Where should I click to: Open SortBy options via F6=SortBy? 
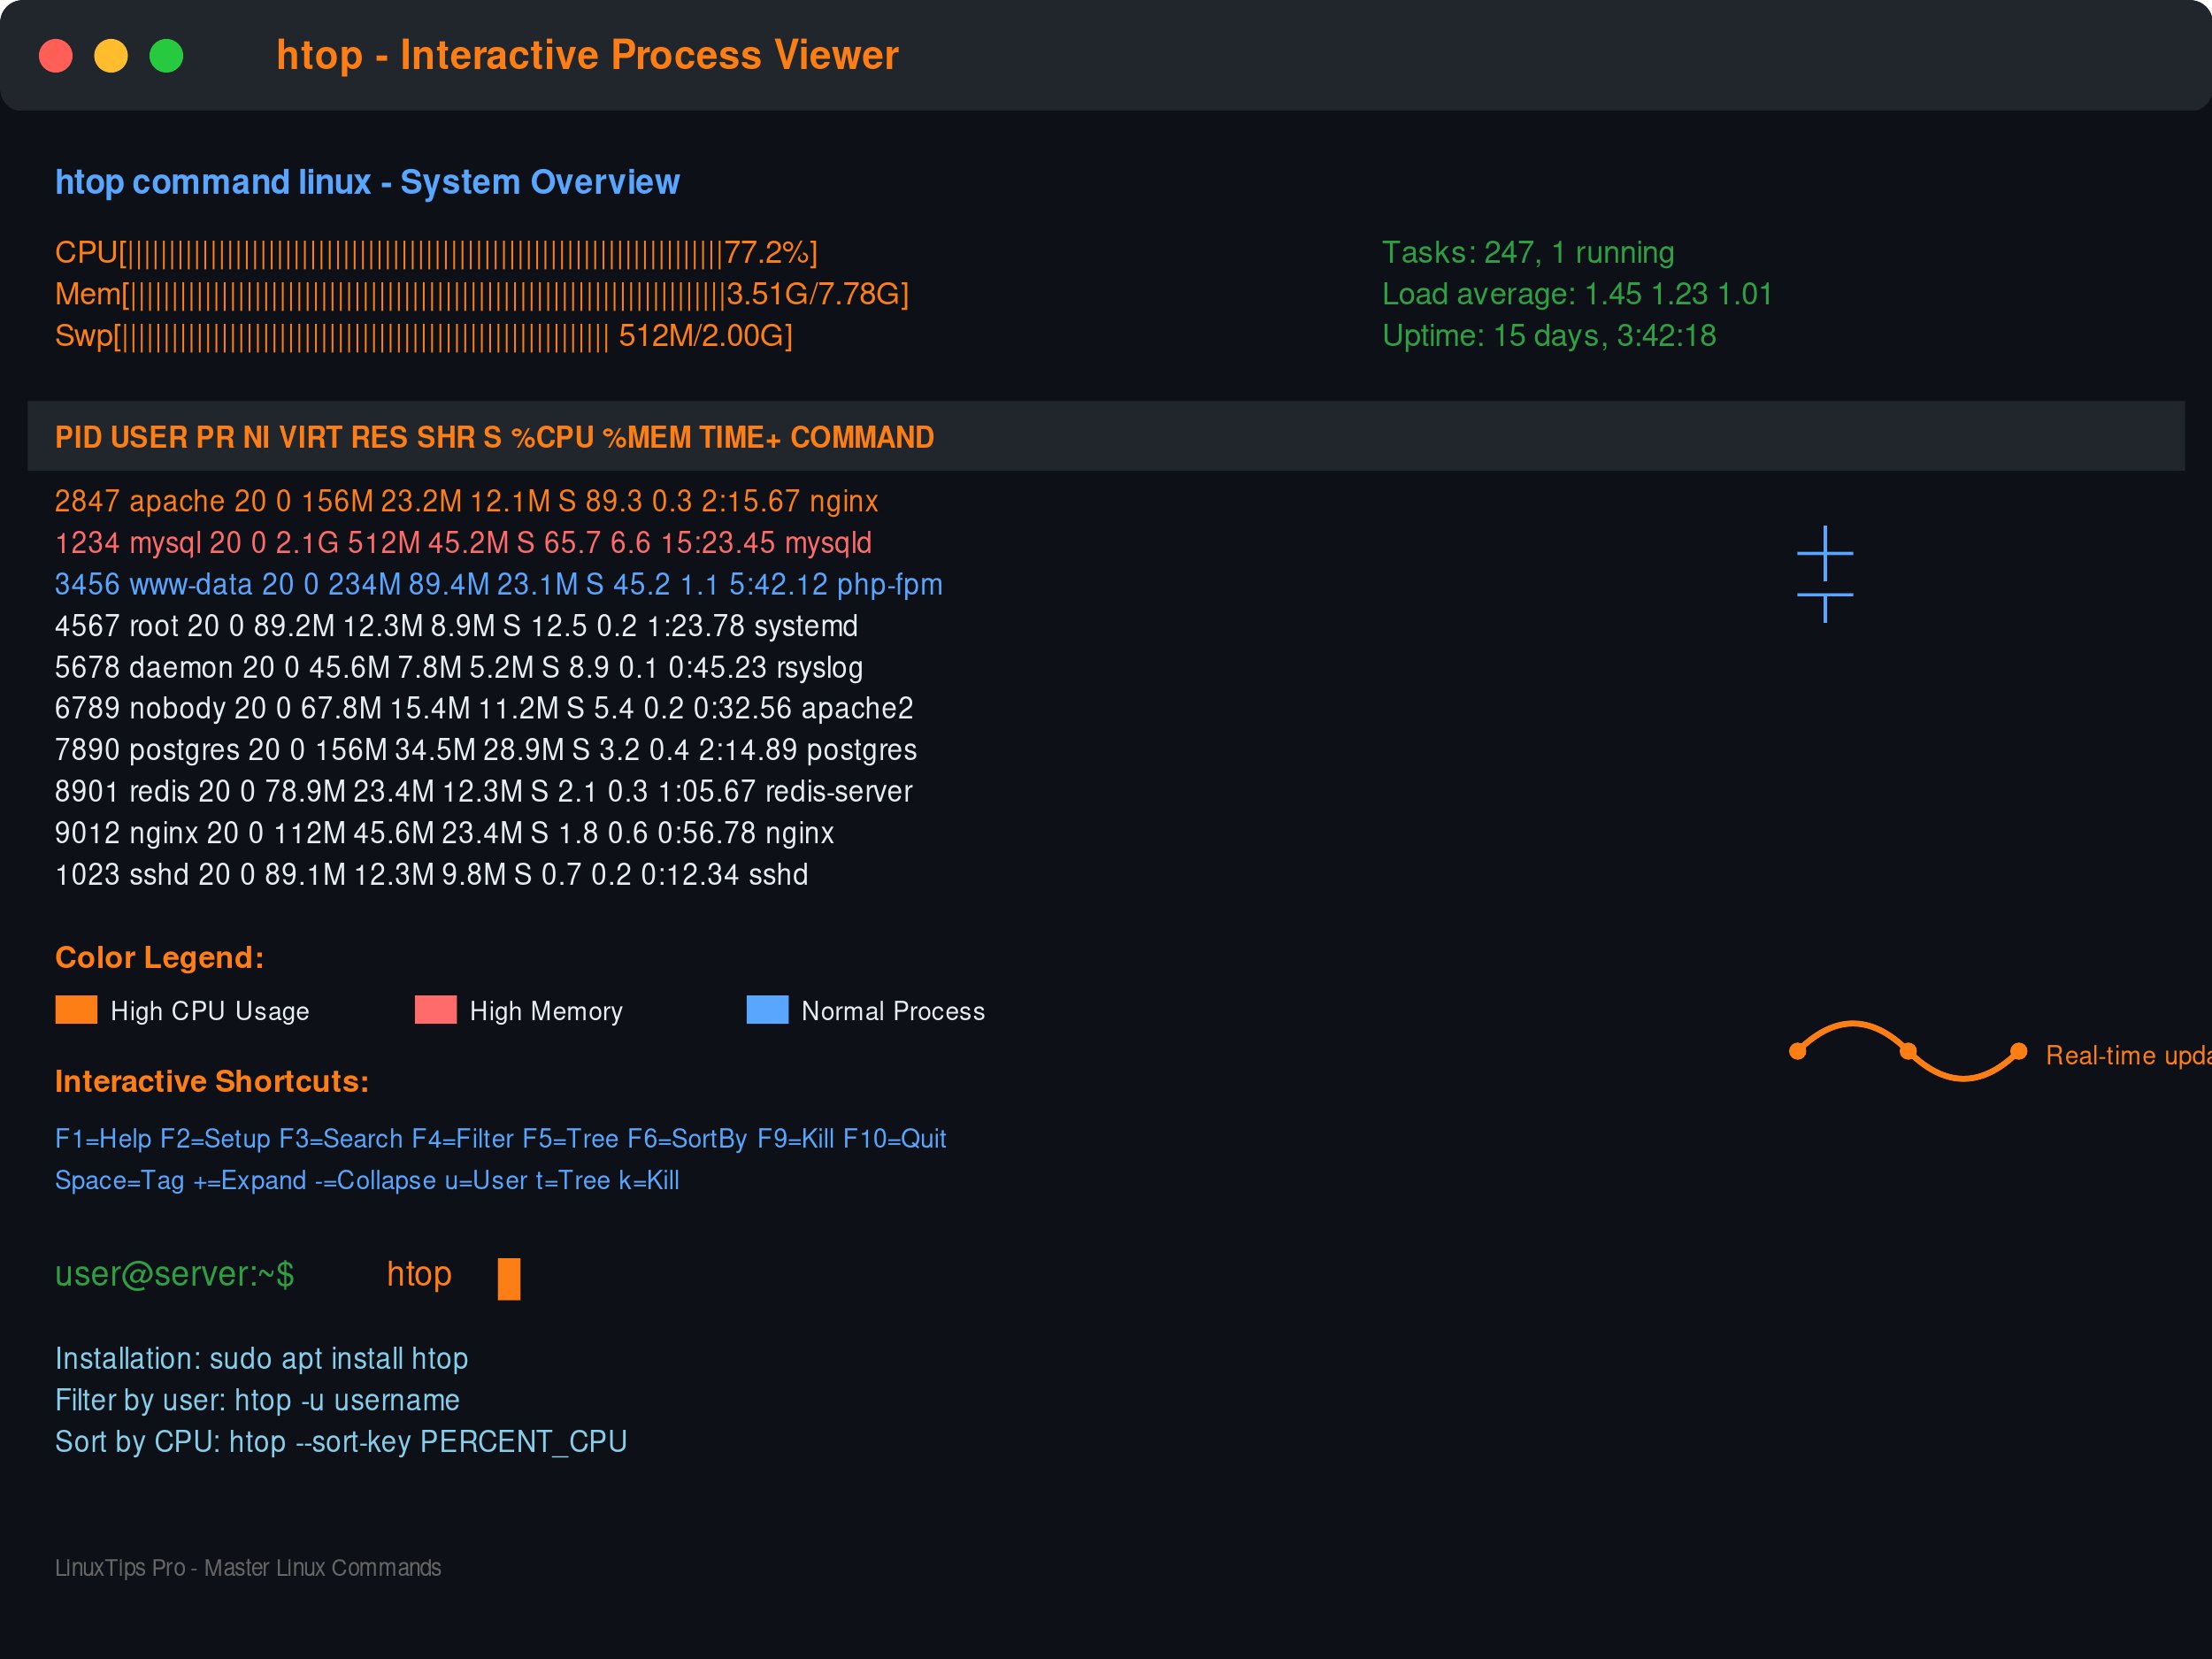coord(690,1138)
